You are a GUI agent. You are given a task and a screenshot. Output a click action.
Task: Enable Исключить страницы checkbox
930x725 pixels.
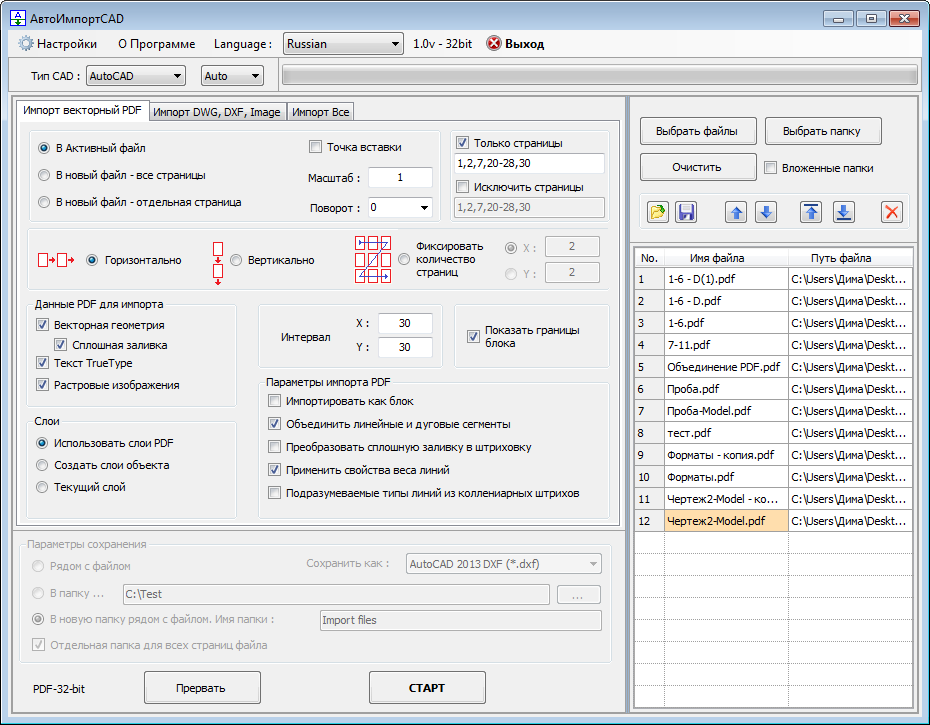tap(462, 186)
